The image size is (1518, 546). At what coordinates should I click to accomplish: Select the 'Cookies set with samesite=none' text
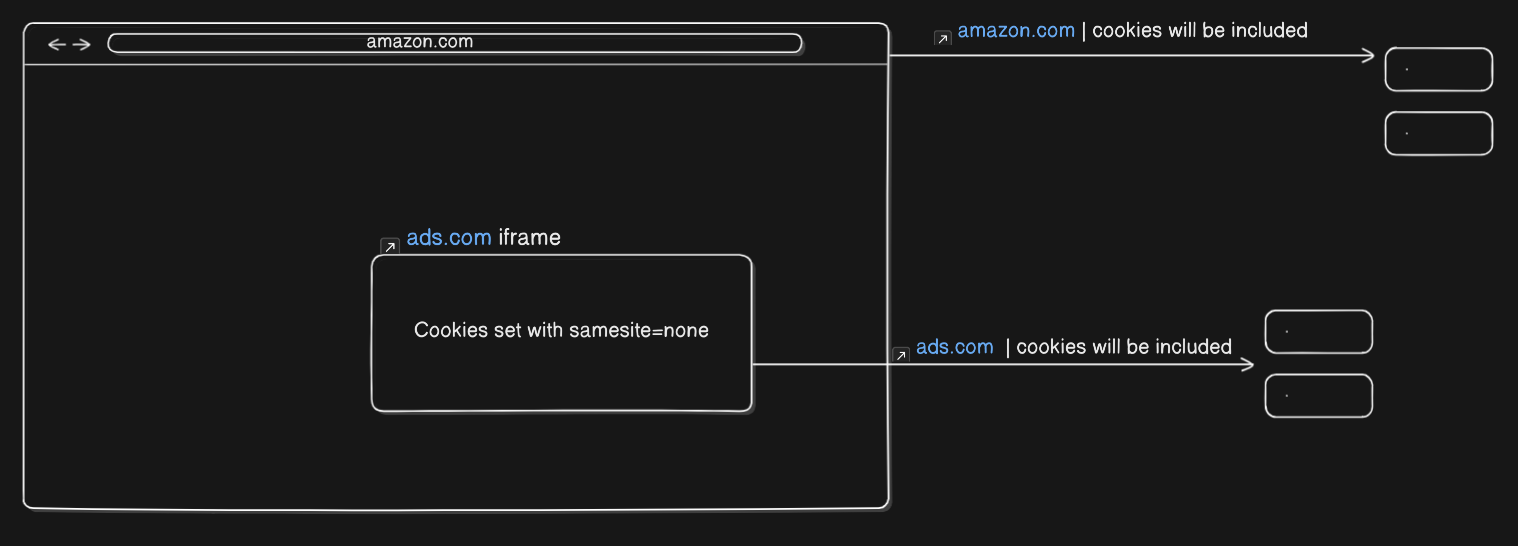(x=561, y=330)
